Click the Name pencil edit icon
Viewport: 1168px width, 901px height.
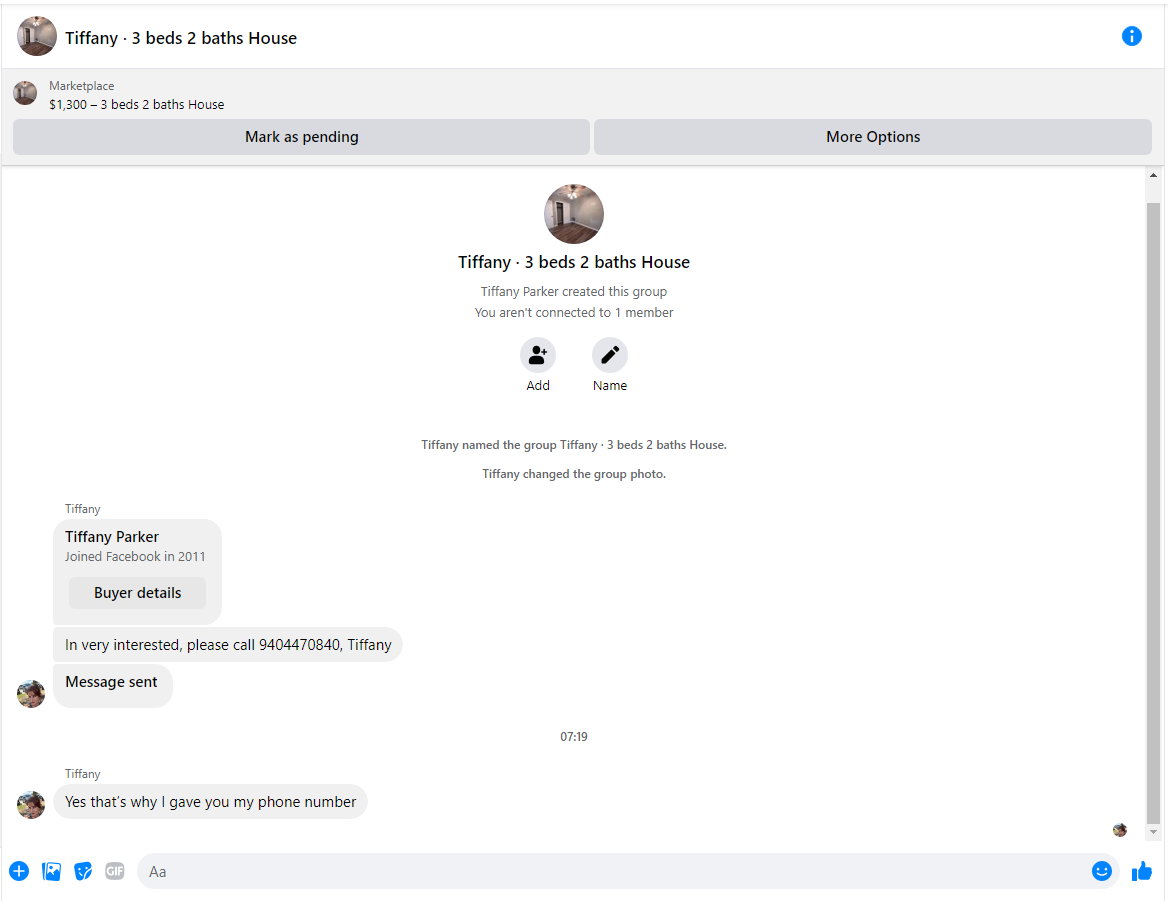[x=610, y=355]
